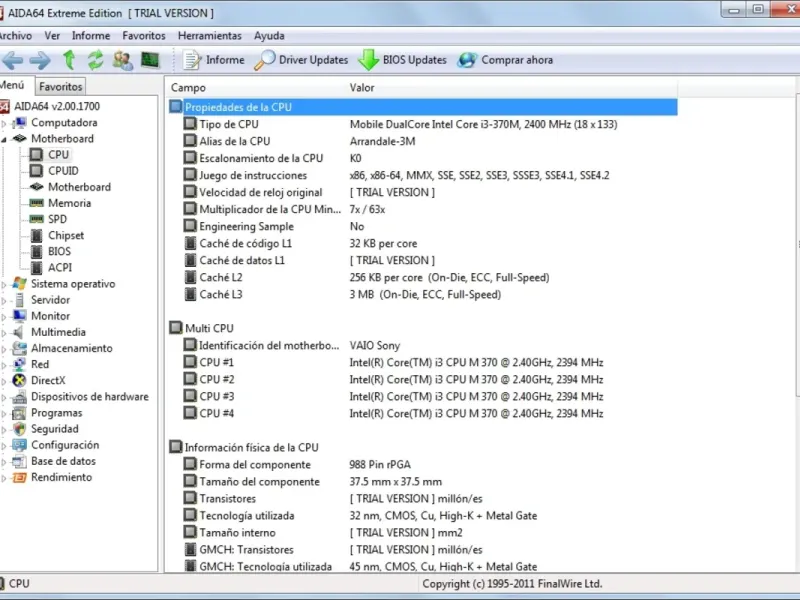Open the green monitor graph icon
Image resolution: width=800 pixels, height=600 pixels.
150,60
